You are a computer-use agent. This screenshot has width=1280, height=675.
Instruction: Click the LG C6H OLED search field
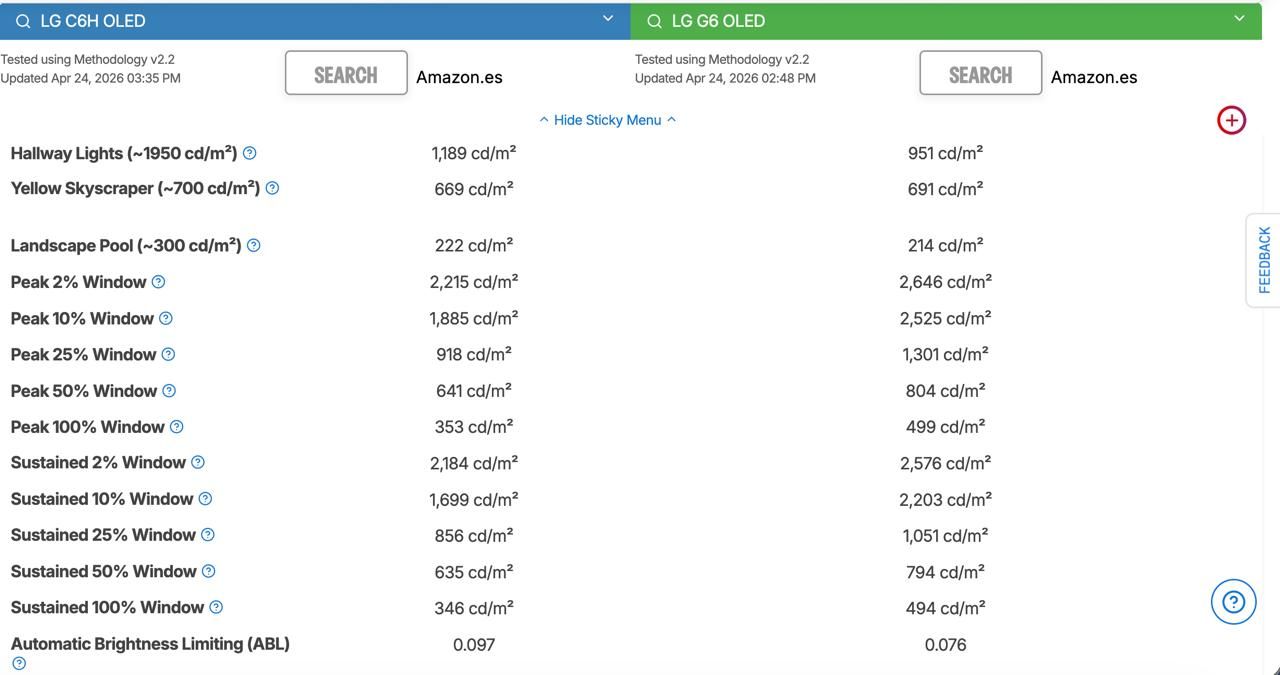[x=300, y=21]
